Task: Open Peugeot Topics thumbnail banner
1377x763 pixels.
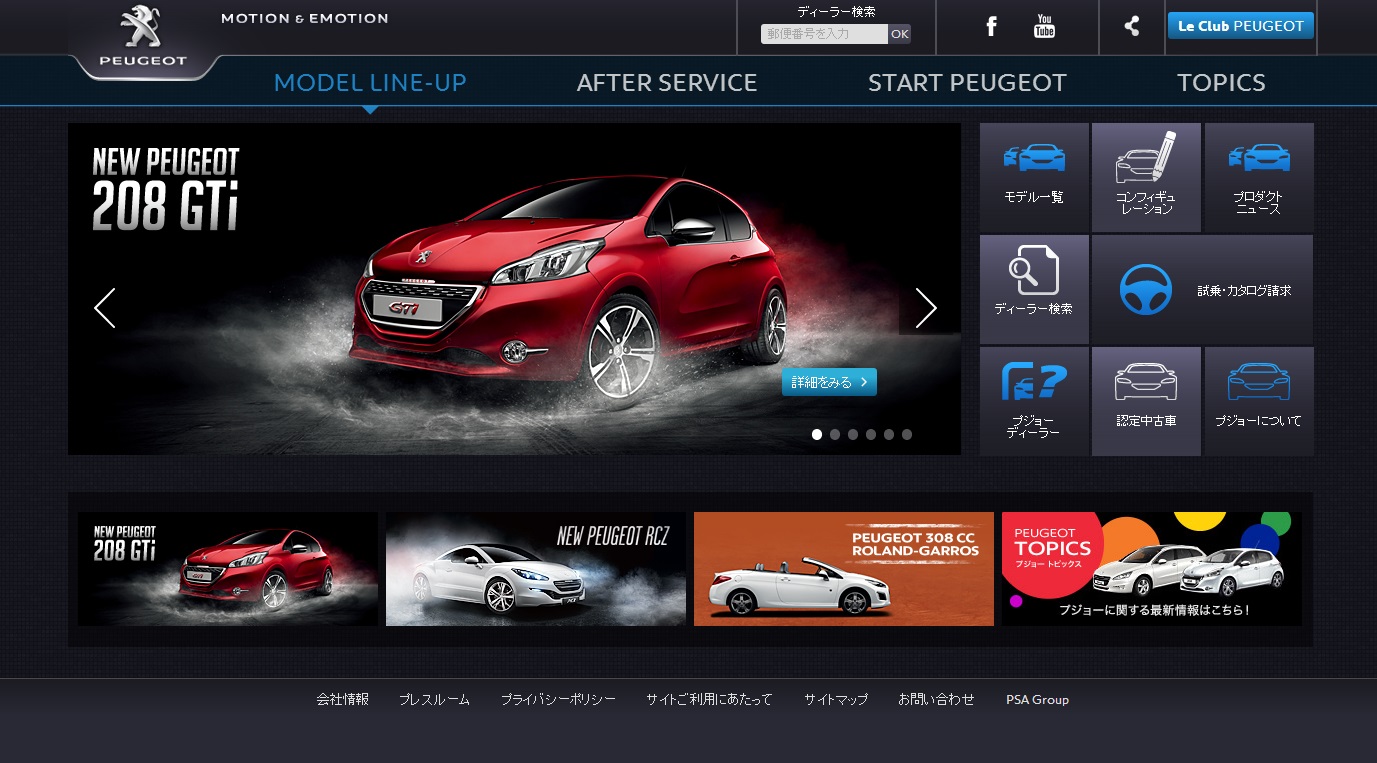Action: pos(1152,569)
